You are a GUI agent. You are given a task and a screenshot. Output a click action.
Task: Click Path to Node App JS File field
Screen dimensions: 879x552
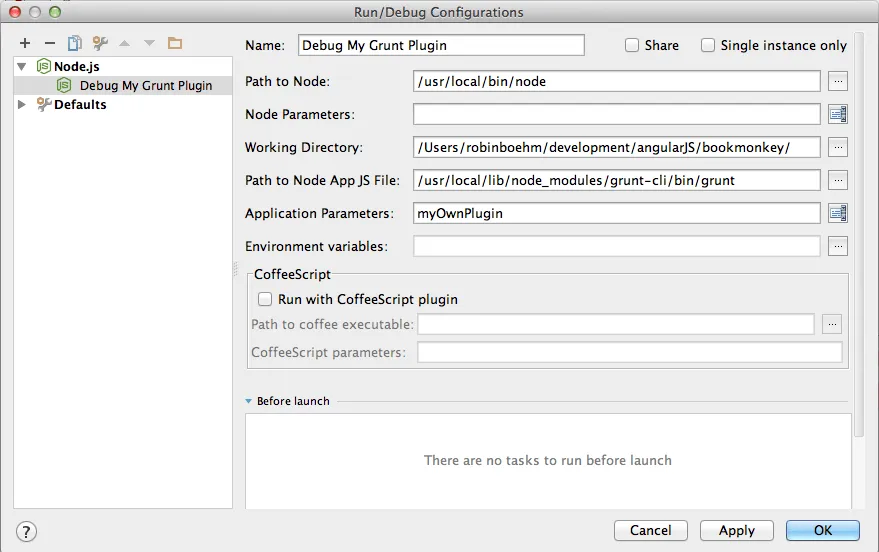pyautogui.click(x=617, y=180)
